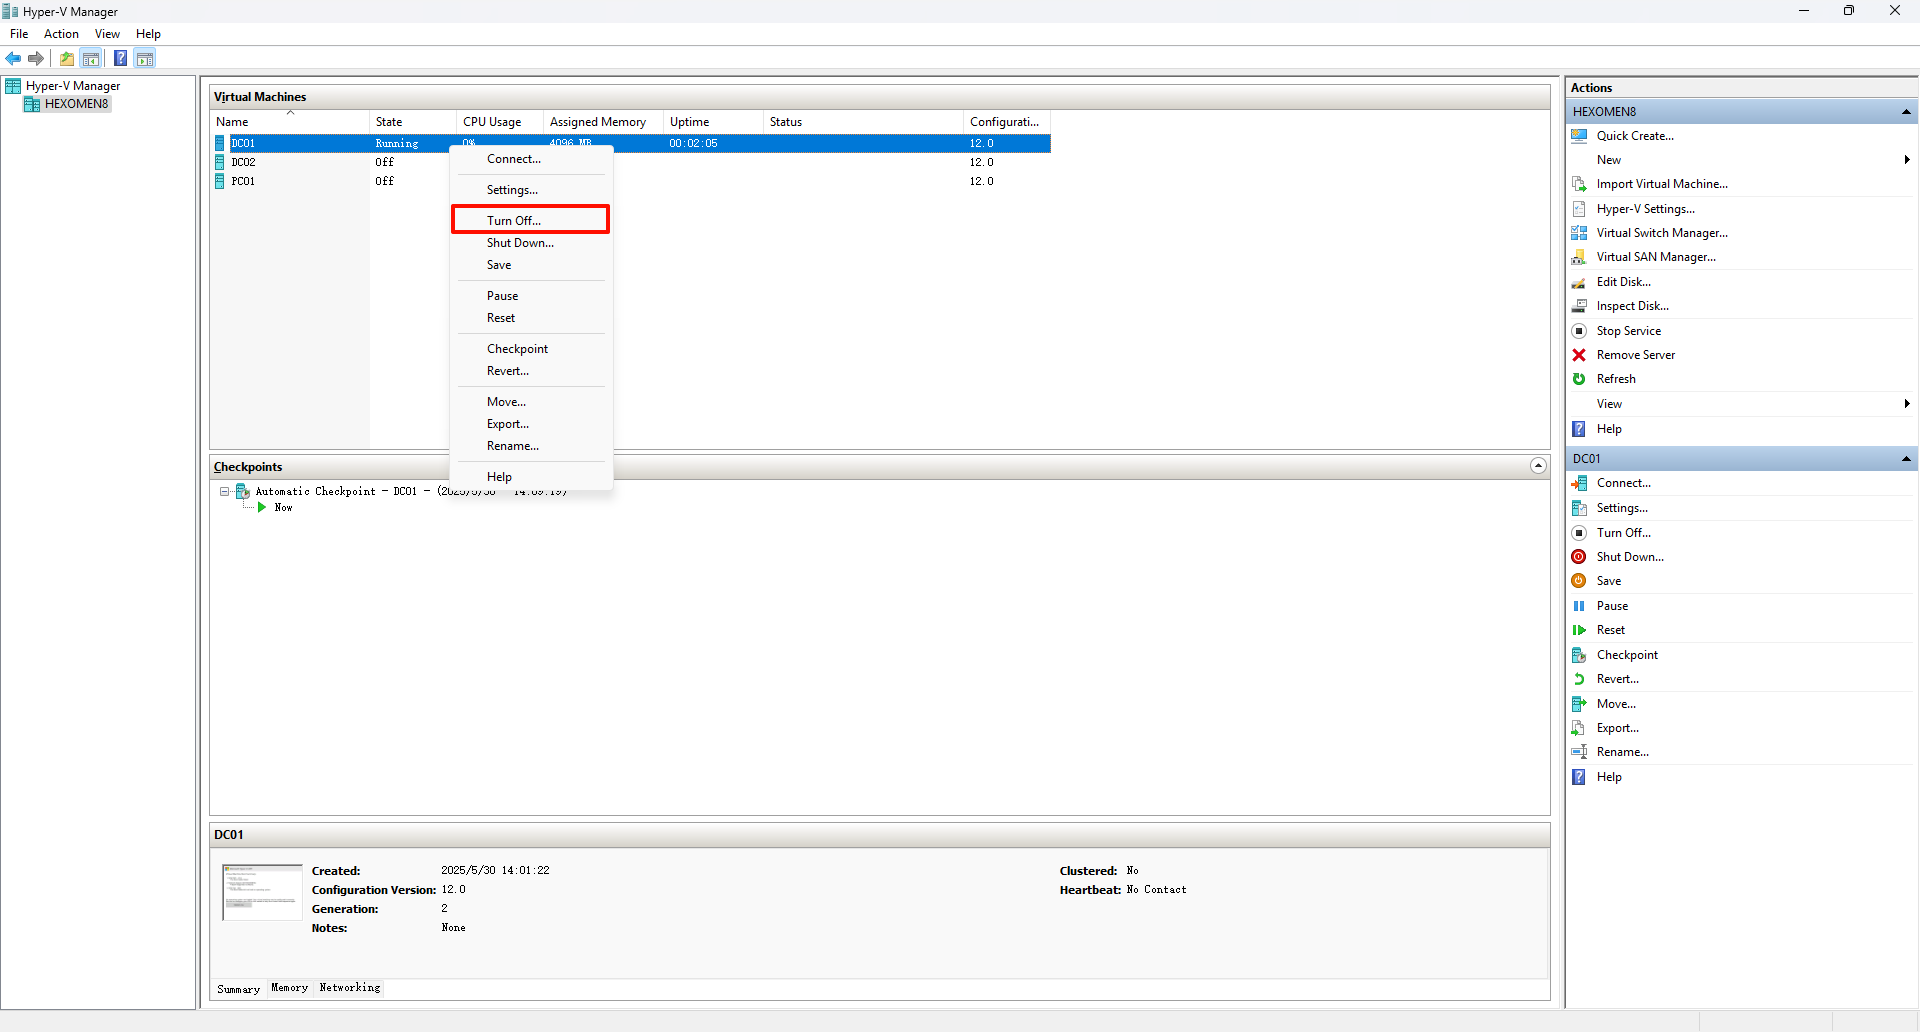Image resolution: width=1920 pixels, height=1032 pixels.
Task: Expand the New submenu arrow in Actions
Action: point(1907,160)
